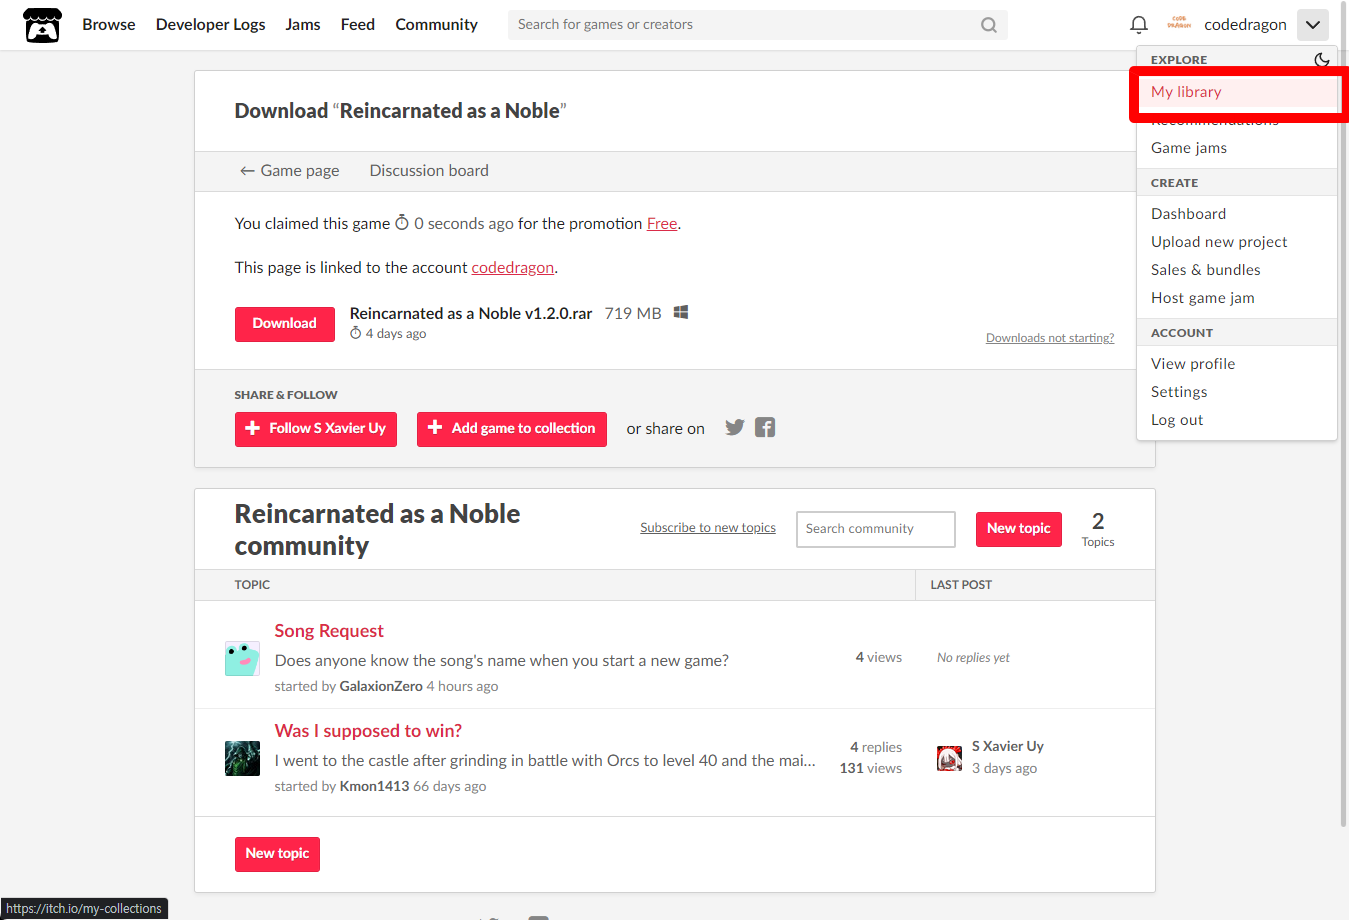
Task: Open S Xavier Uy last post link
Action: pyautogui.click(x=1008, y=747)
